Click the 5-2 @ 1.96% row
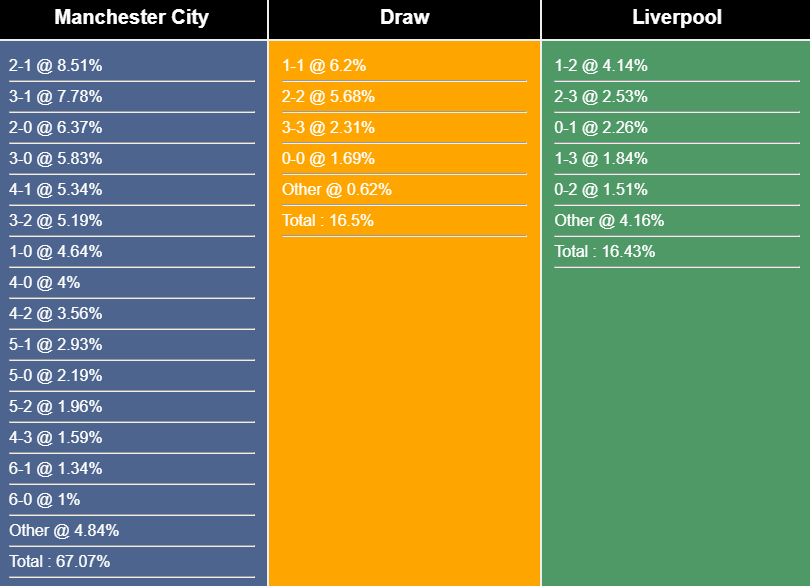The height and width of the screenshot is (586, 810). (56, 407)
